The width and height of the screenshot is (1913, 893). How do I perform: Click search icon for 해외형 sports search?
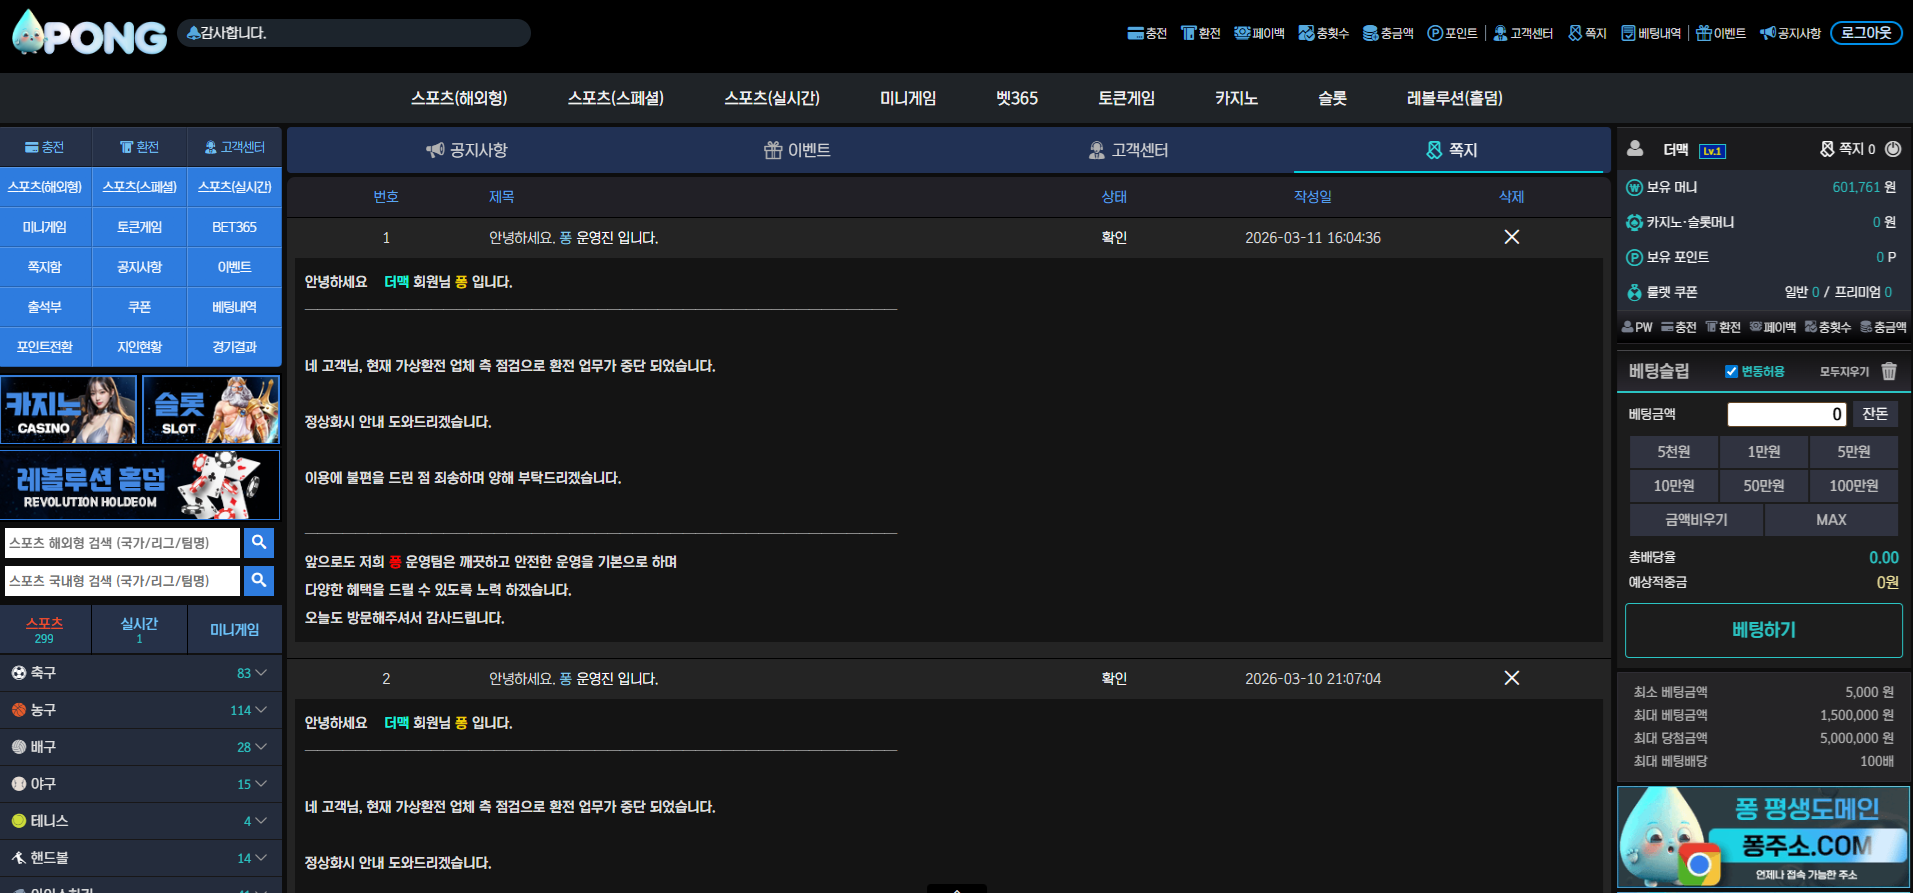point(259,542)
